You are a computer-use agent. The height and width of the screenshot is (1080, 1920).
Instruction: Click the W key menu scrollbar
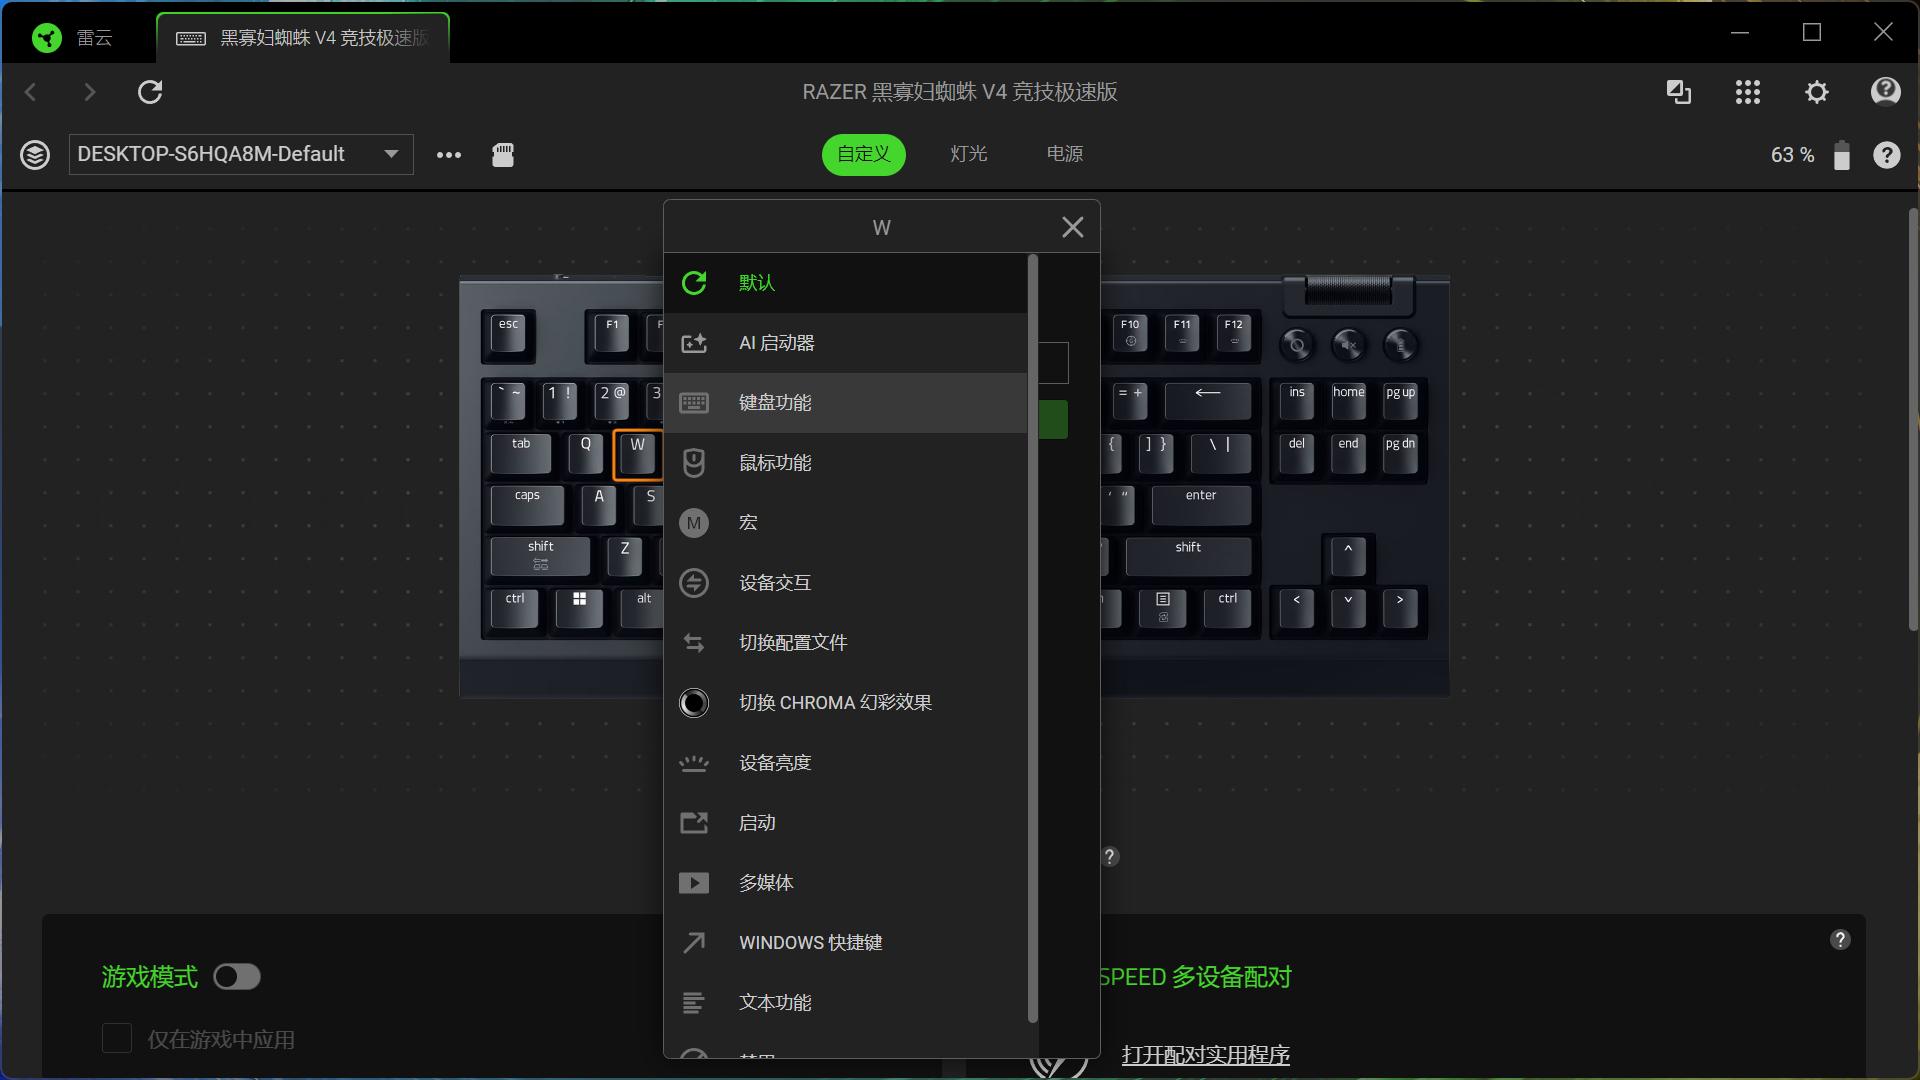(1033, 640)
